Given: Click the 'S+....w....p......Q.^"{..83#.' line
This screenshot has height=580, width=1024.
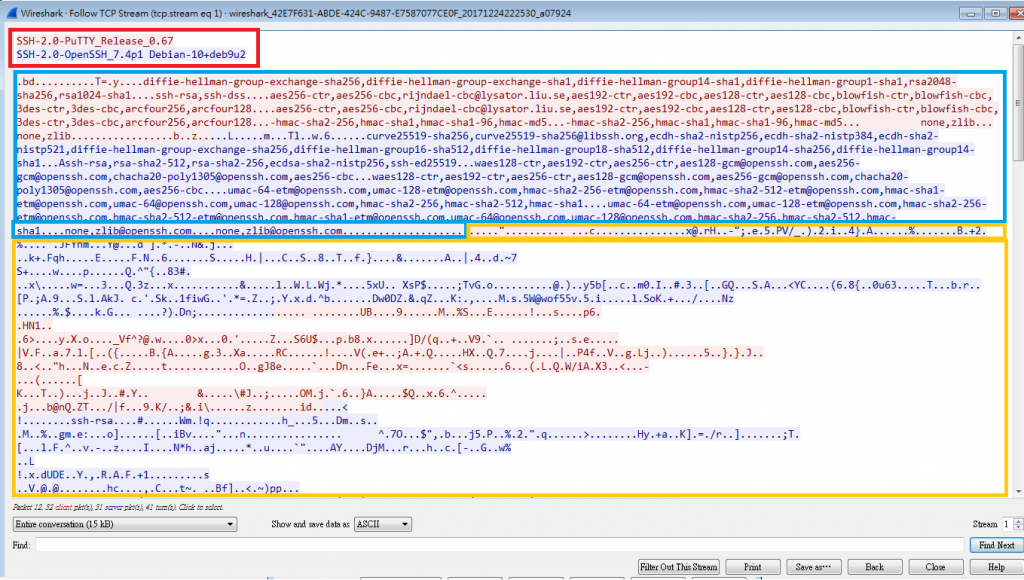Looking at the screenshot, I should pos(104,271).
